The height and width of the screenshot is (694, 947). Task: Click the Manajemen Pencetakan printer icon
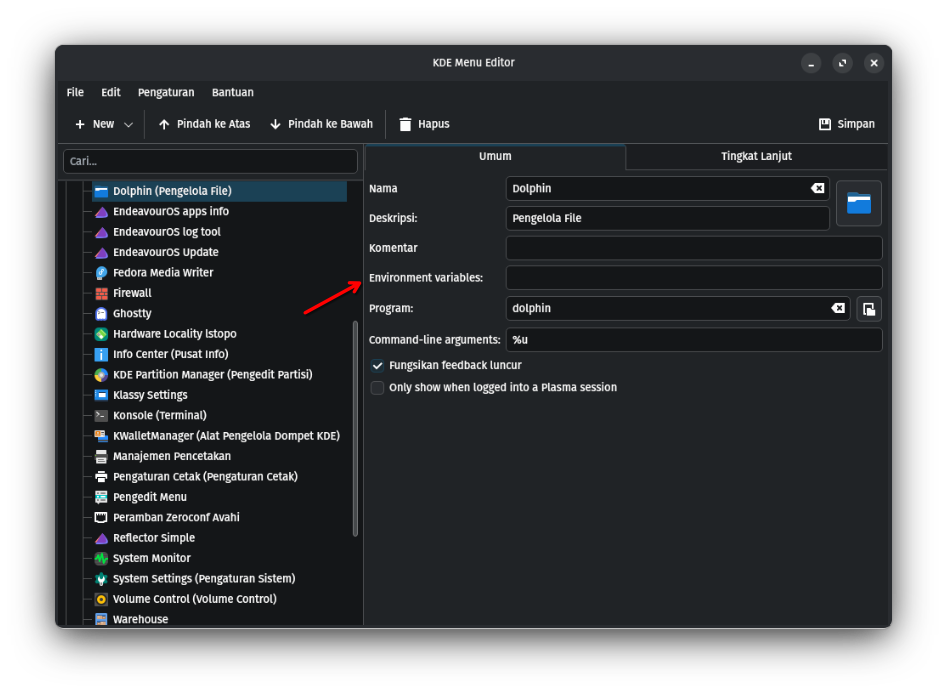coord(101,457)
